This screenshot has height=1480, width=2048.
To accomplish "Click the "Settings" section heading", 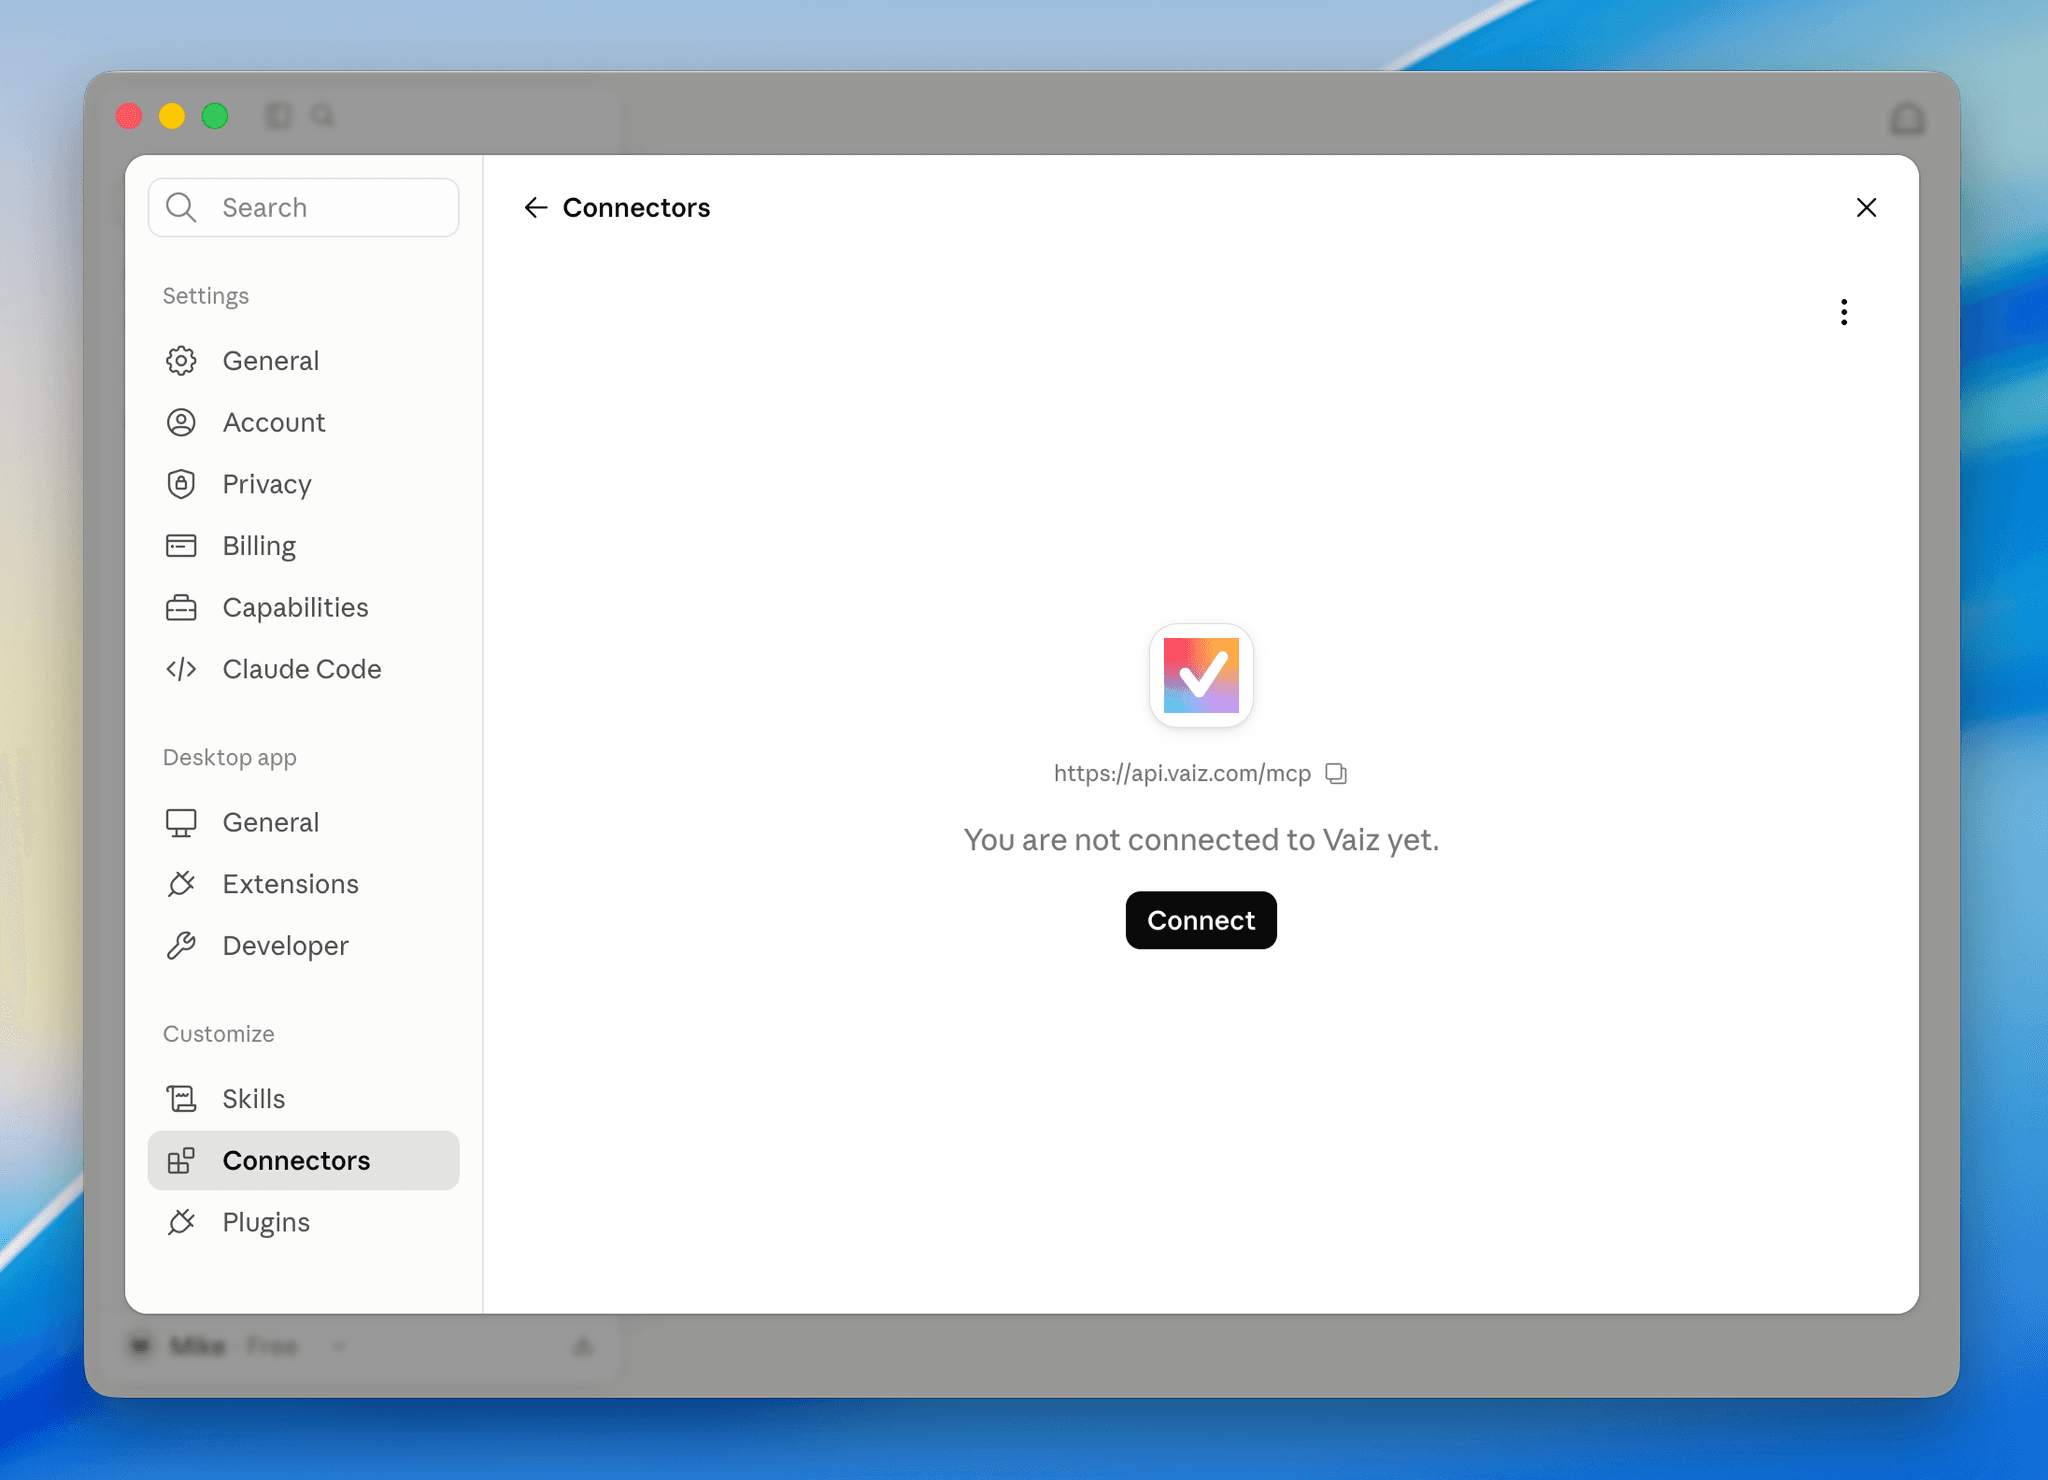I will pyautogui.click(x=206, y=295).
